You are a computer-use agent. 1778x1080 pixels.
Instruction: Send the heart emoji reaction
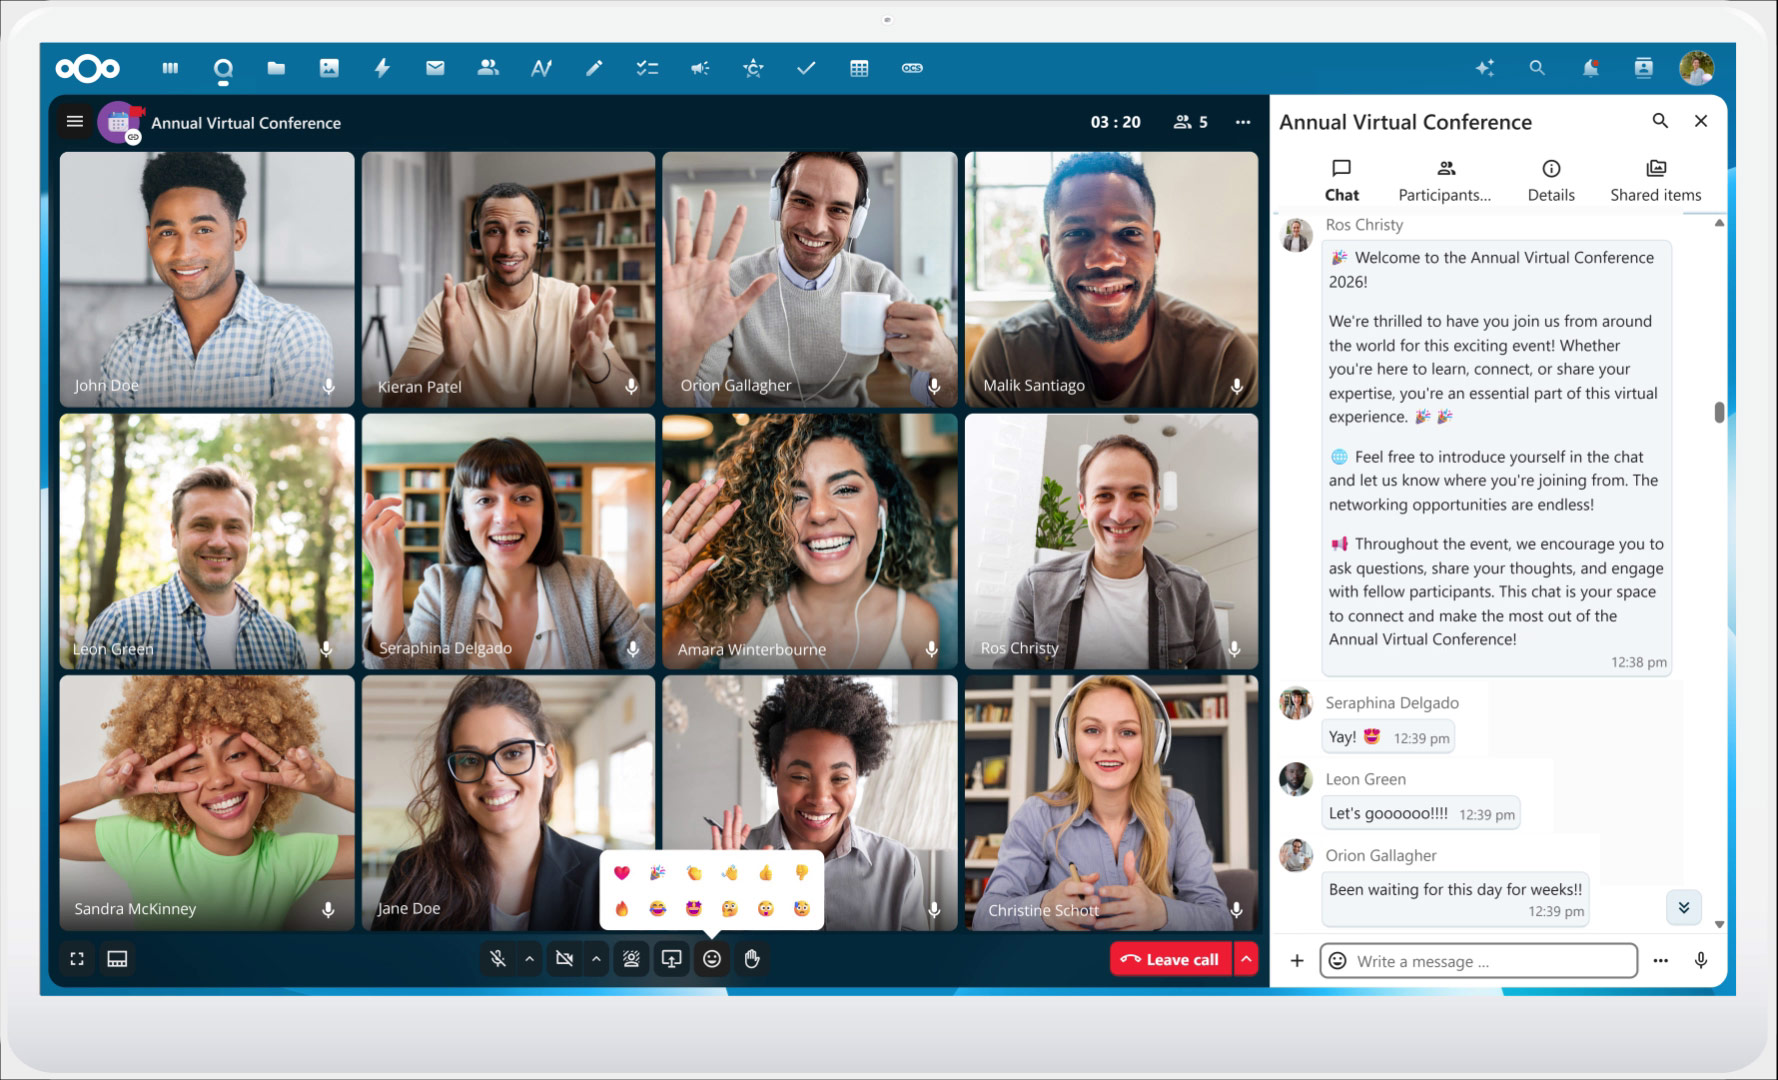click(x=621, y=873)
